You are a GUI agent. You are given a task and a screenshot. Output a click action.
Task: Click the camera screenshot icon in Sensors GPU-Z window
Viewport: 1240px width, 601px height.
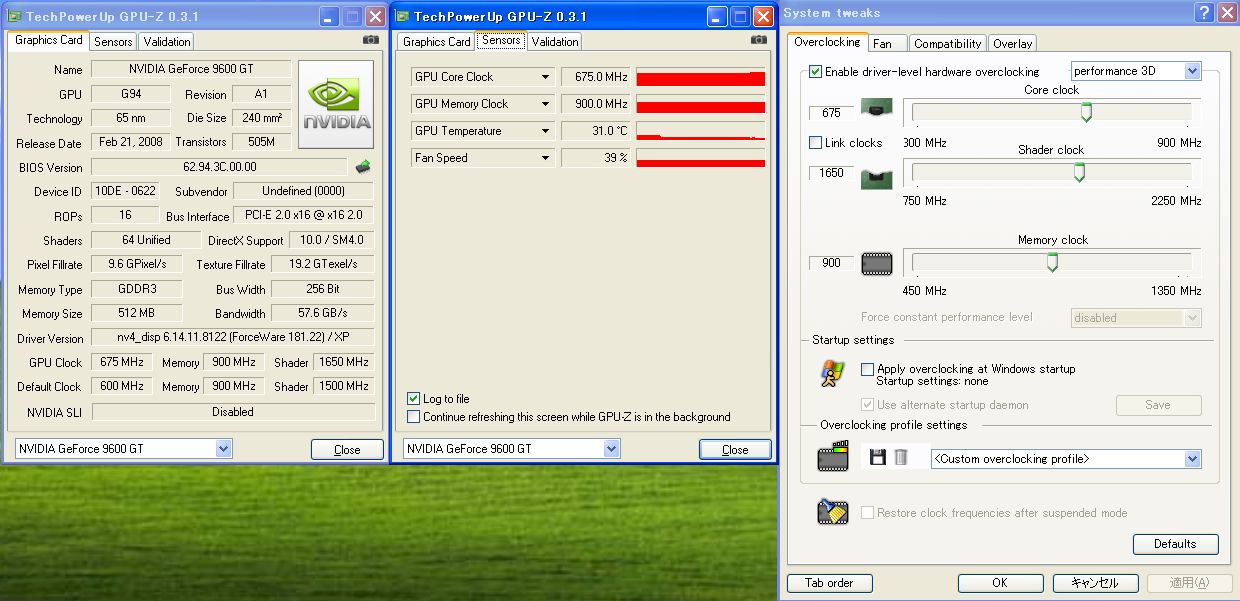click(x=759, y=40)
